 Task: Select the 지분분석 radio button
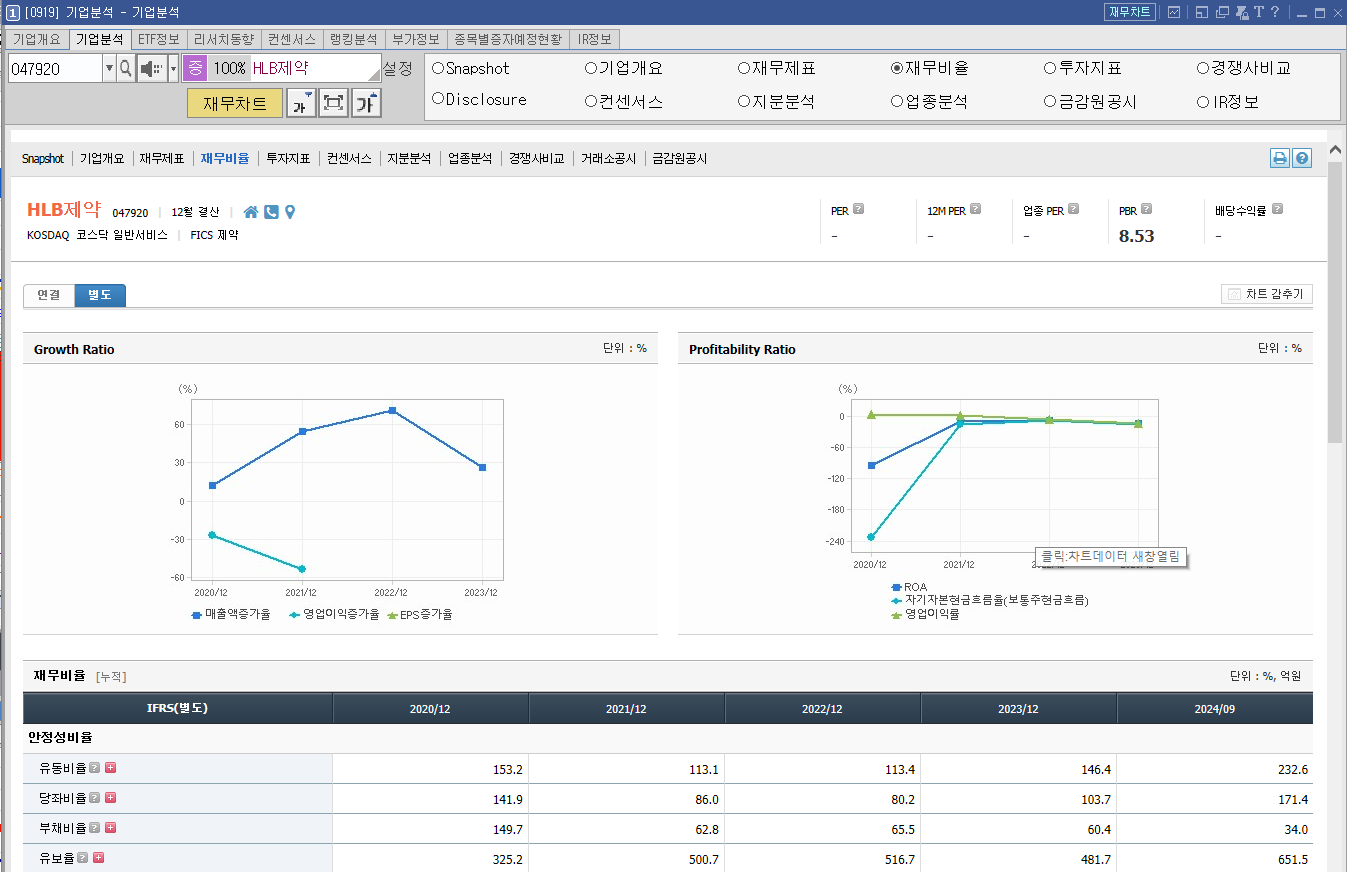pyautogui.click(x=744, y=101)
